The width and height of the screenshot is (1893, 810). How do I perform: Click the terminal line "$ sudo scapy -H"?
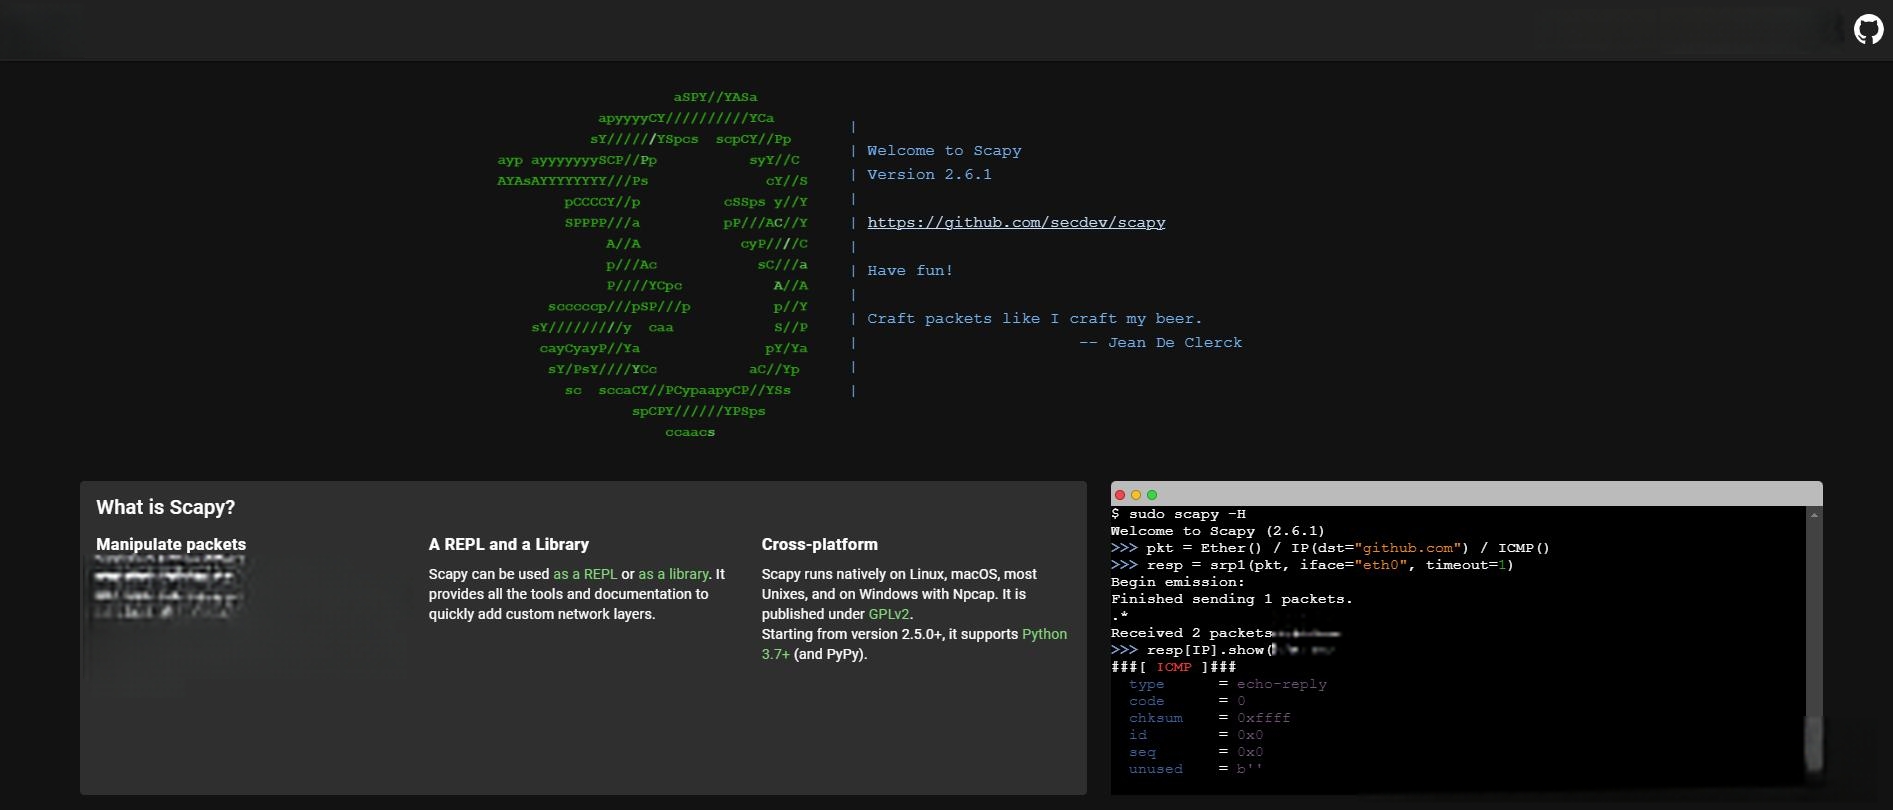(1178, 514)
